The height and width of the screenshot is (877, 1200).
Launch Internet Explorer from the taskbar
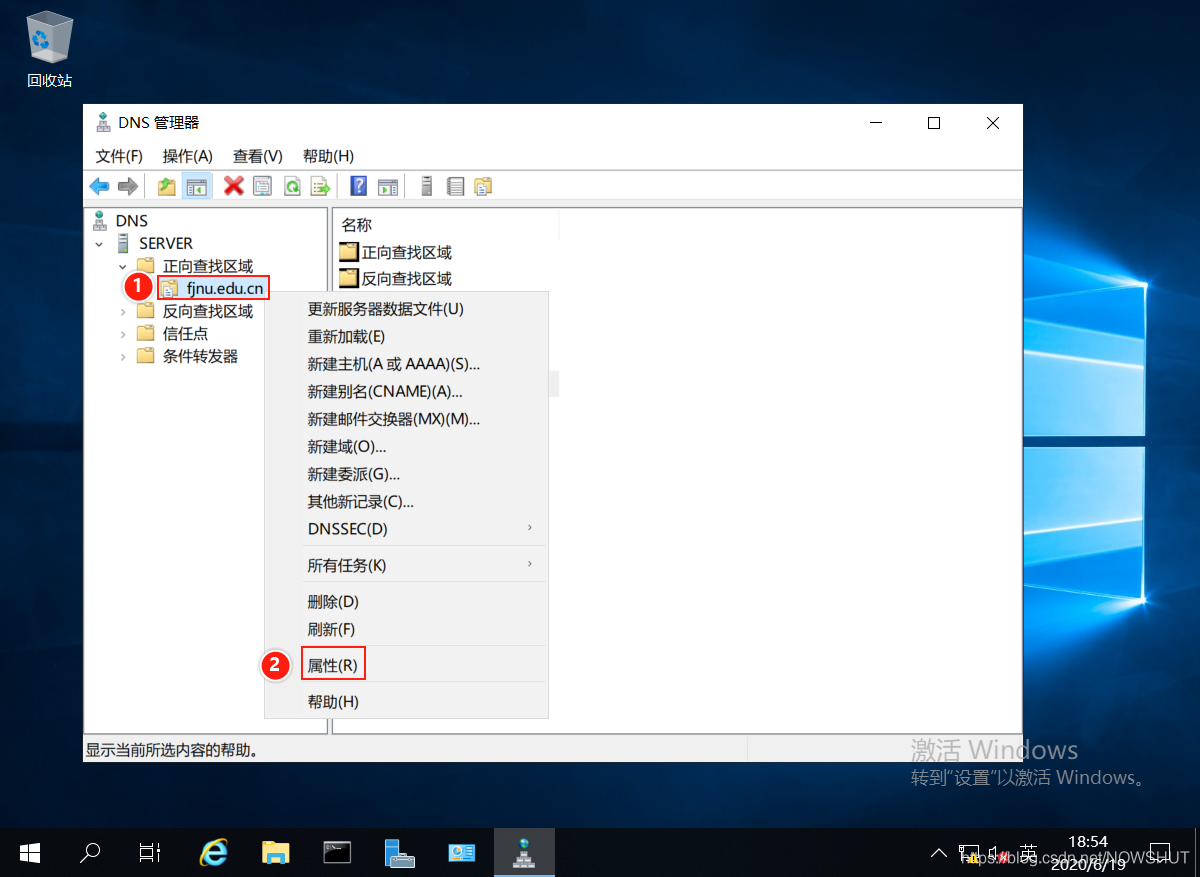click(213, 852)
